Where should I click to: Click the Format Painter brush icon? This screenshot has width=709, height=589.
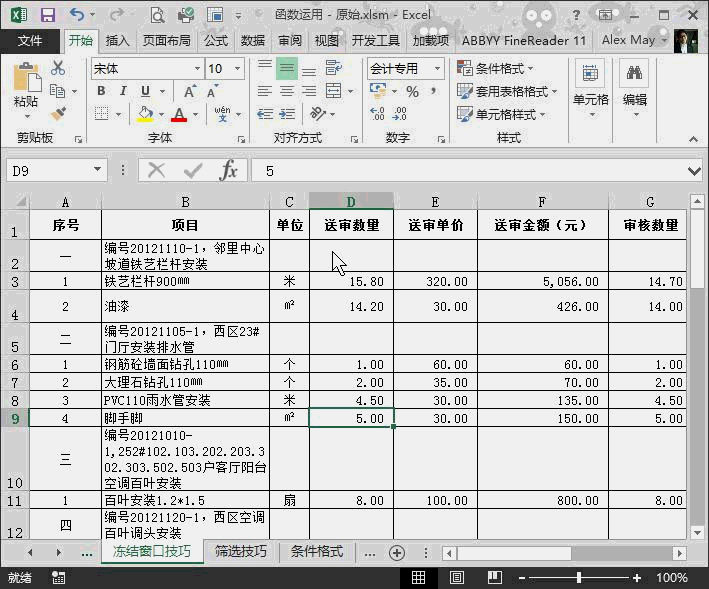coord(58,113)
